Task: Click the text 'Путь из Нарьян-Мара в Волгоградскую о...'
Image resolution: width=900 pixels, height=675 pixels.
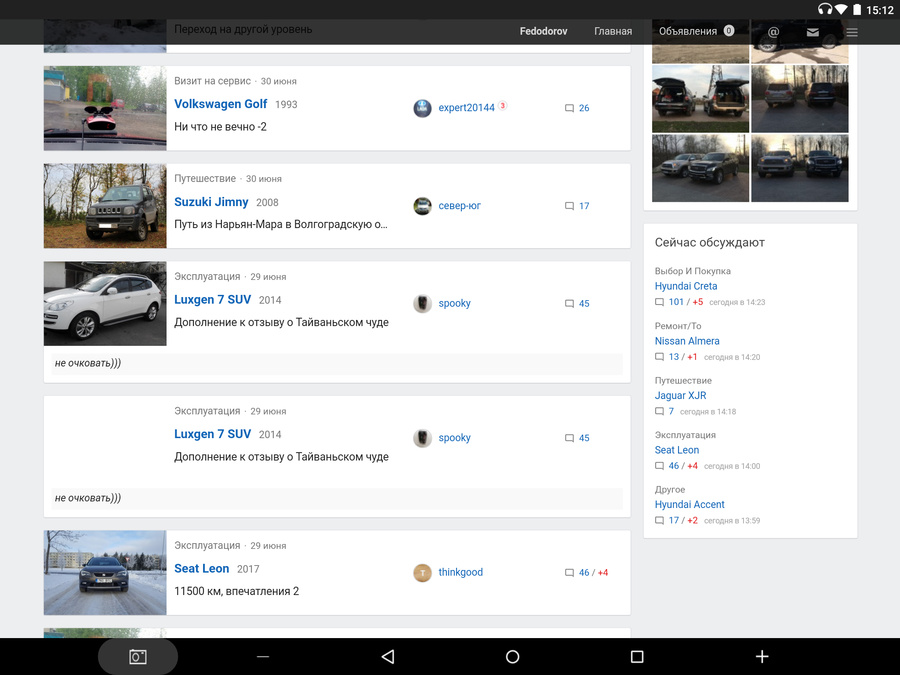Action: click(x=281, y=224)
